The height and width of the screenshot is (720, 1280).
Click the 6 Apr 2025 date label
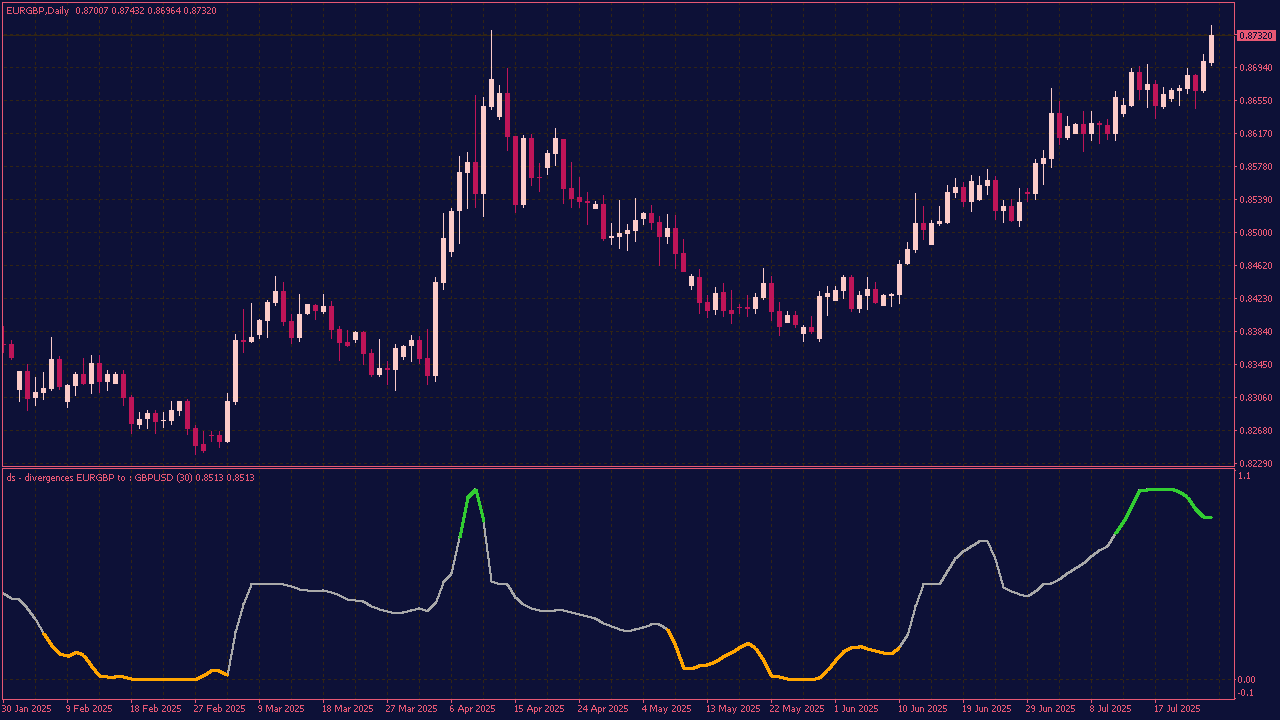[472, 709]
